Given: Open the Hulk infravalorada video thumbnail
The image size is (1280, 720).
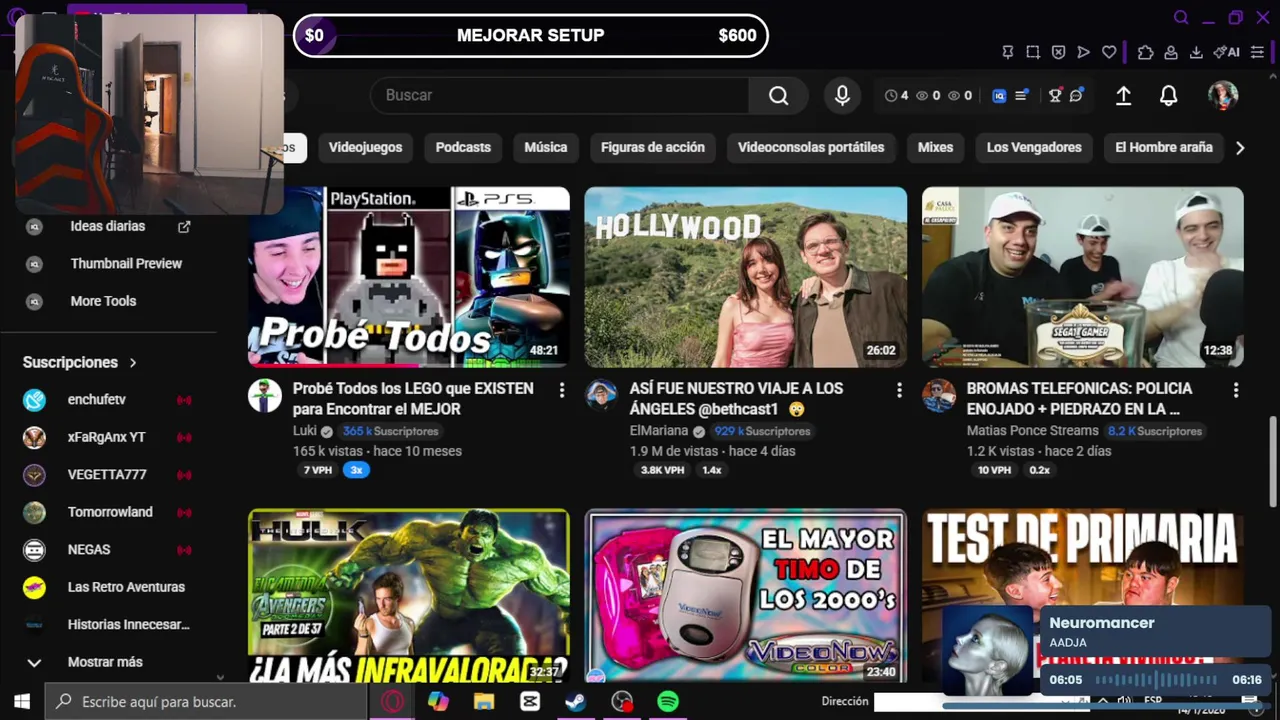Looking at the screenshot, I should click(409, 596).
